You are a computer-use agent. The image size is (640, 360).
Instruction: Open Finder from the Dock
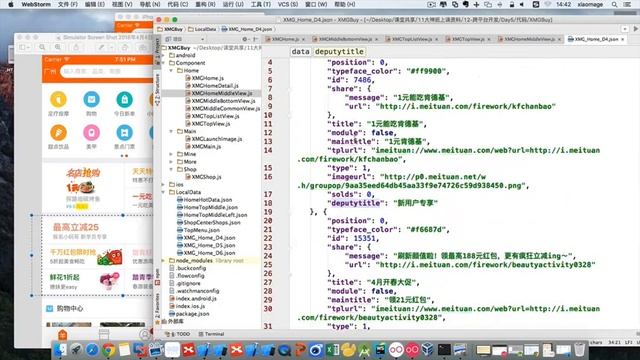click(60, 350)
